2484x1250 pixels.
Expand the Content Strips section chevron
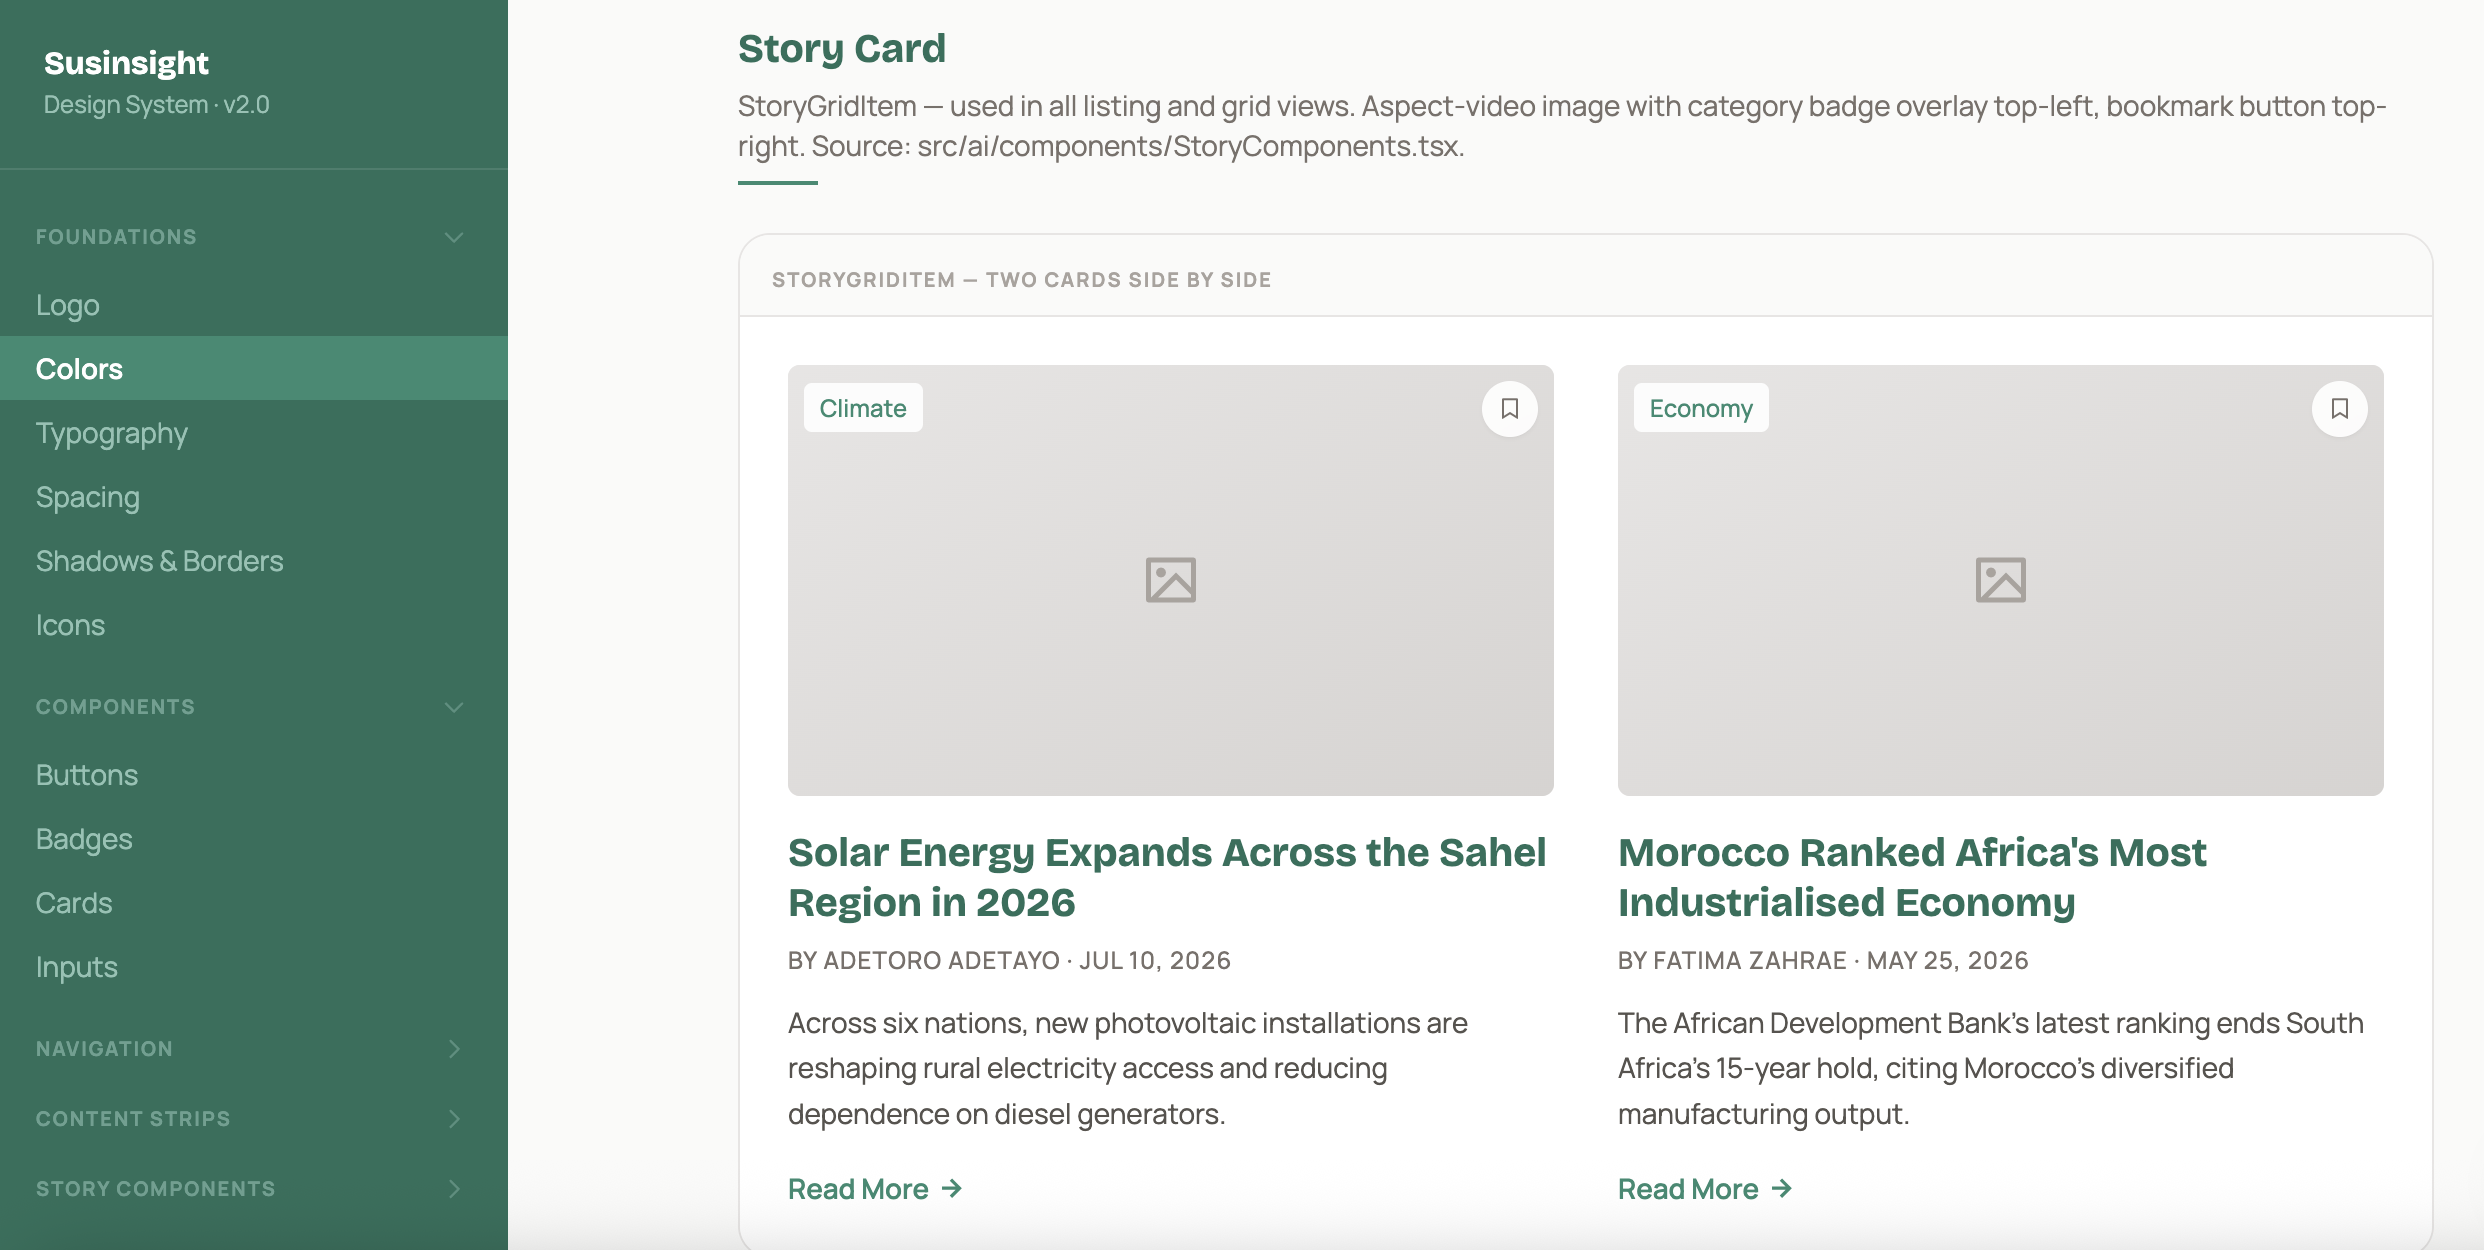point(454,1119)
